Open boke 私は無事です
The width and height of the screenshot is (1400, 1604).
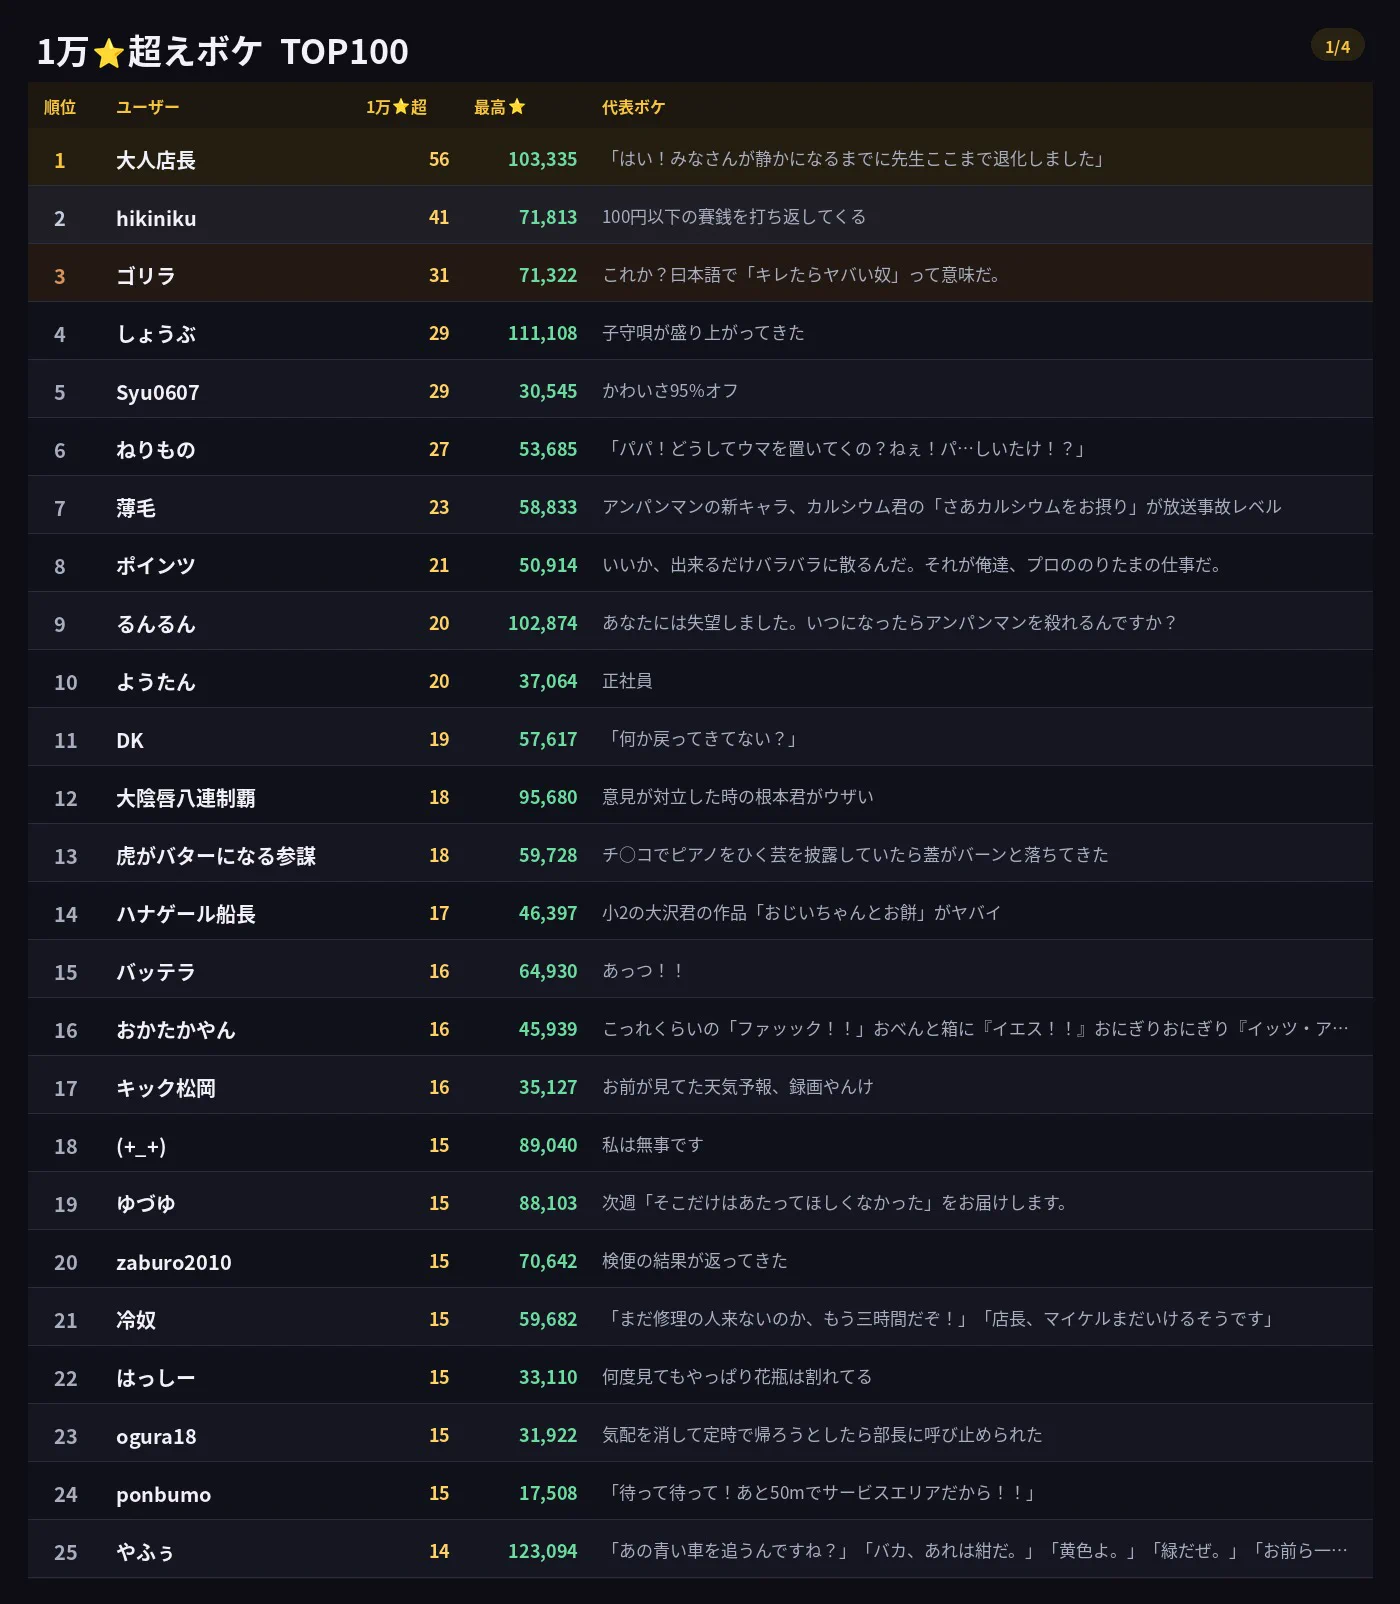click(653, 1145)
